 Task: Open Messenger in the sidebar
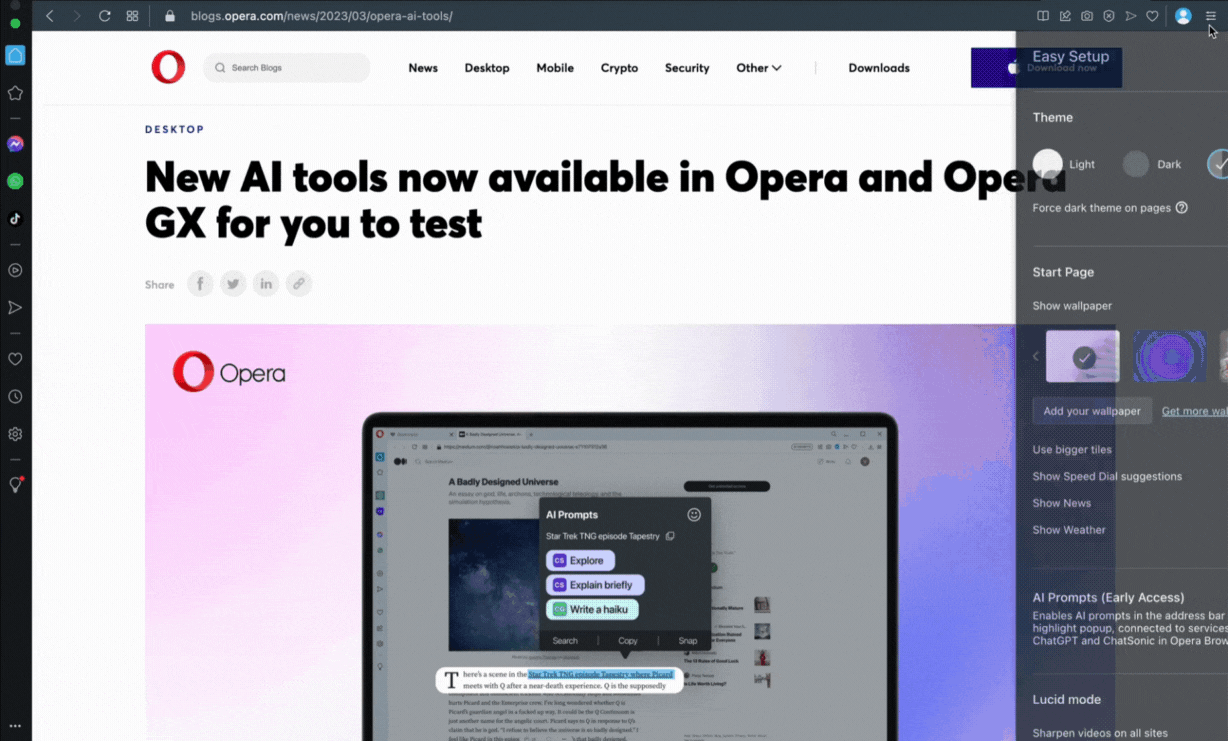15,144
